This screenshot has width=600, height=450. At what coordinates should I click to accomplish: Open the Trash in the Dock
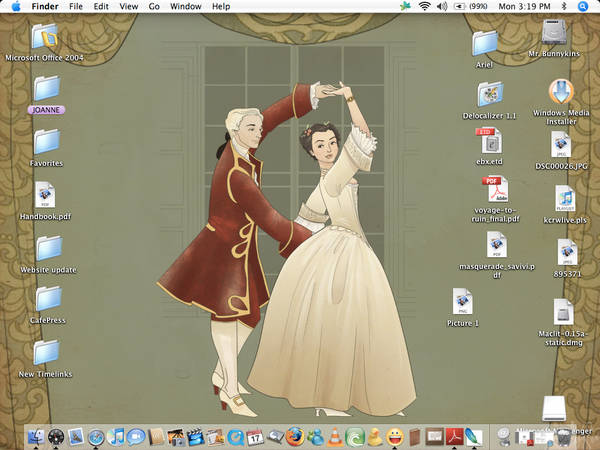click(563, 437)
